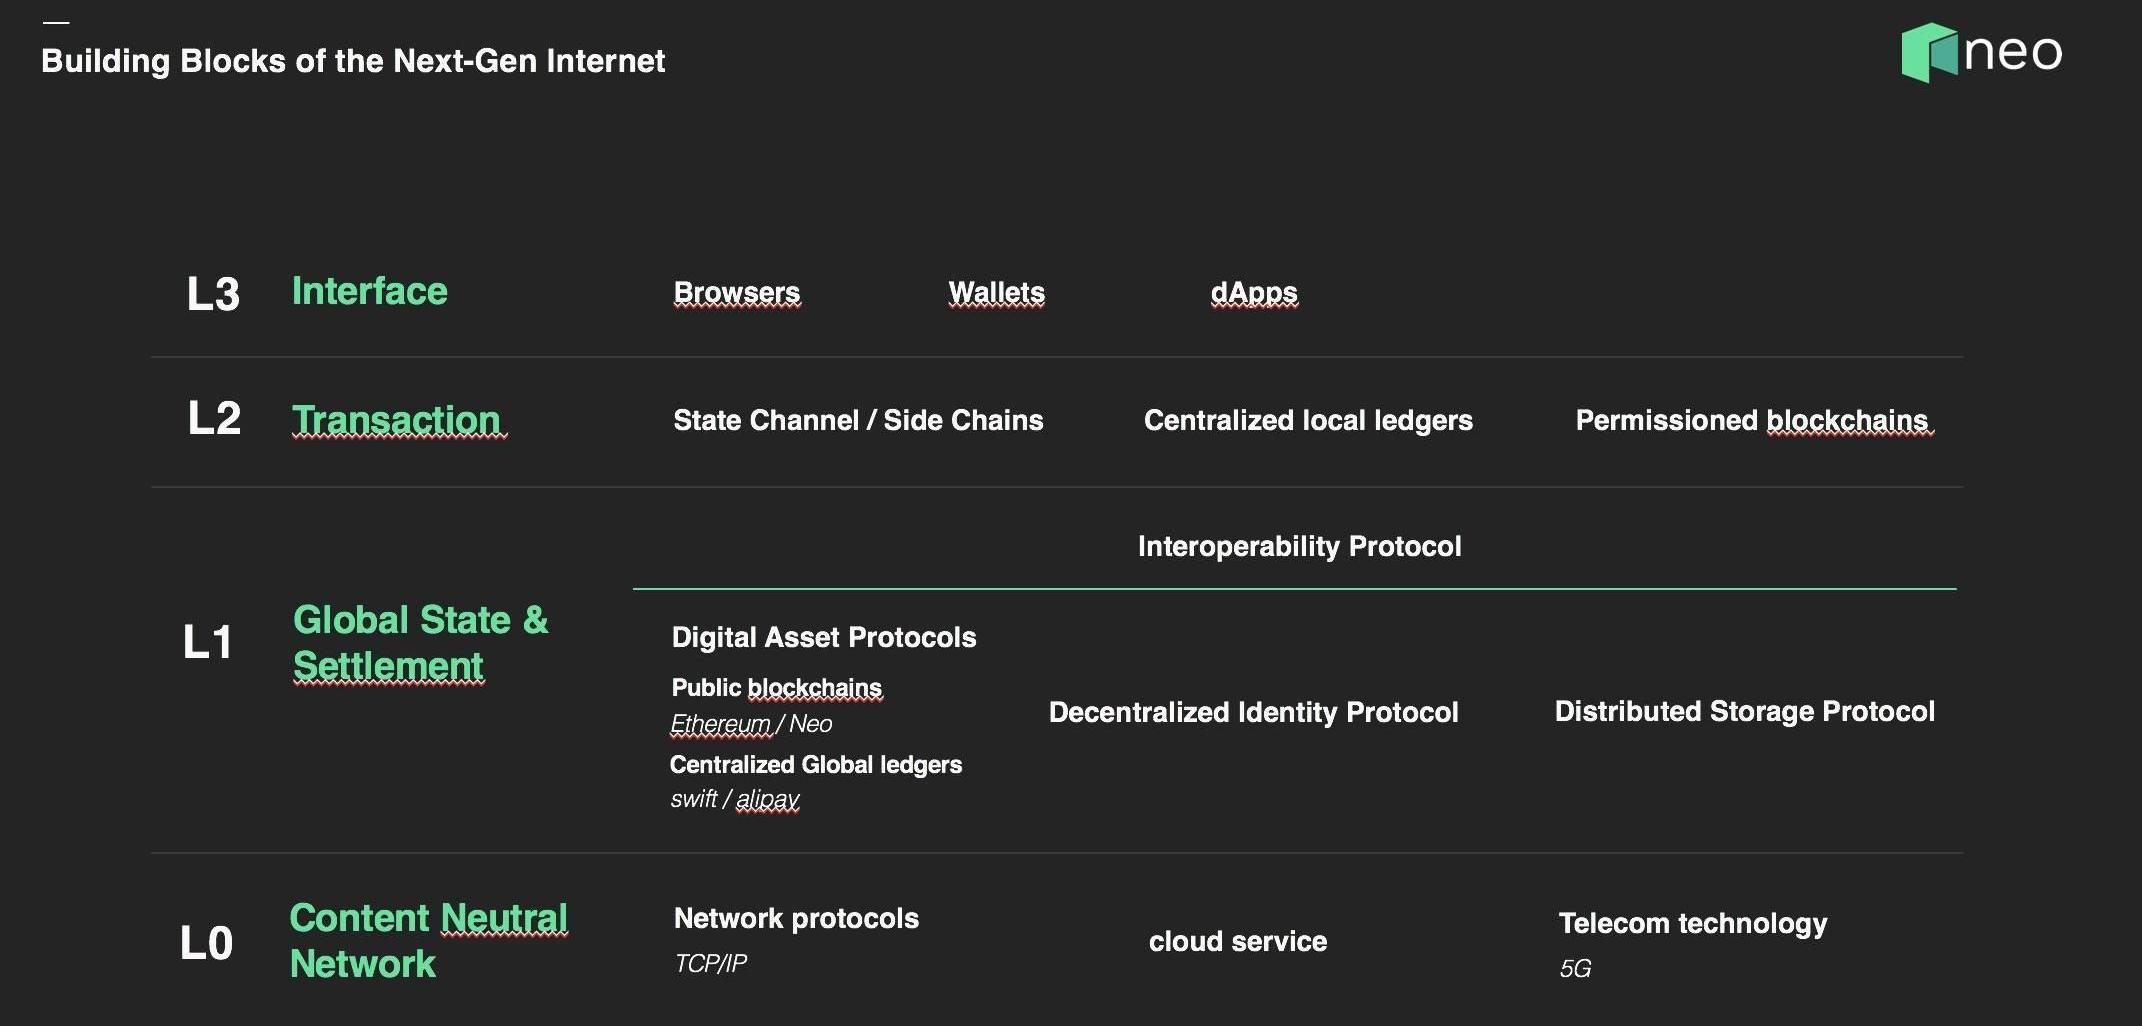
Task: Select 'State Channel / Side Chains' text
Action: 858,420
